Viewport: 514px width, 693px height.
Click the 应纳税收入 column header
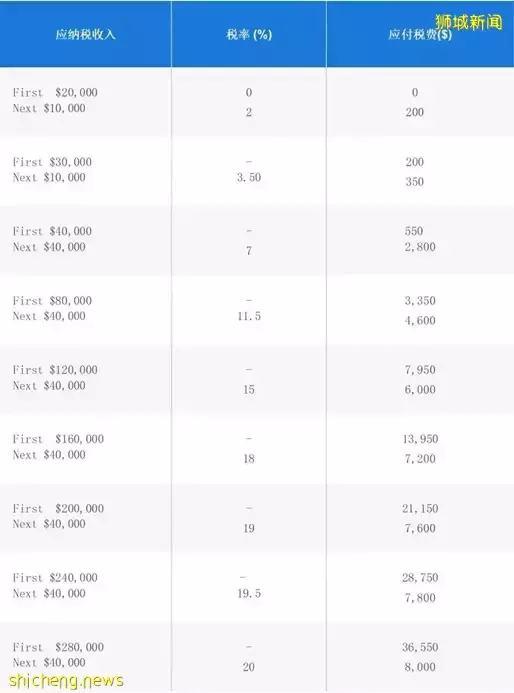tap(85, 34)
